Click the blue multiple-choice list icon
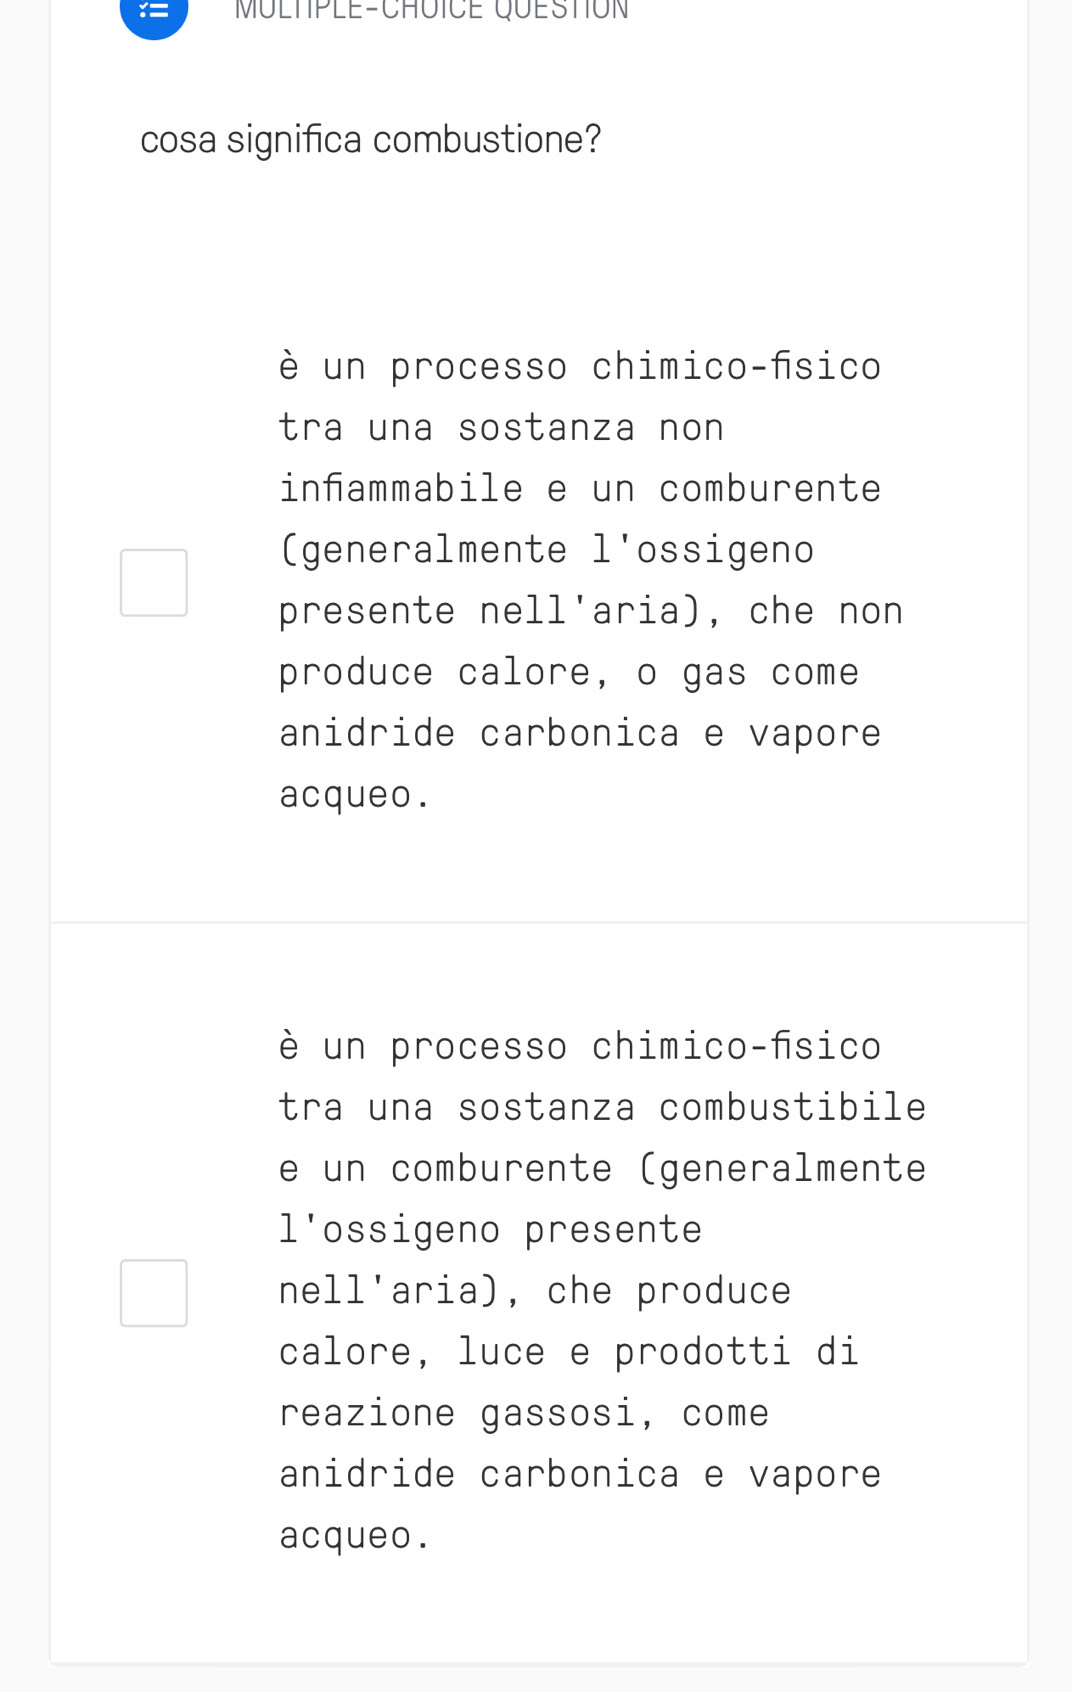1072x1692 pixels. 154,12
